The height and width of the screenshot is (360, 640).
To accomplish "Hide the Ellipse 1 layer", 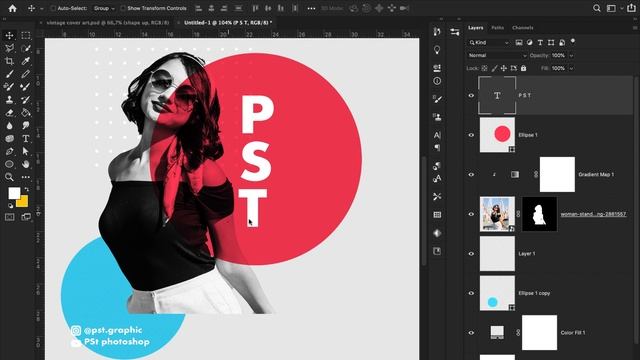I will pos(471,135).
